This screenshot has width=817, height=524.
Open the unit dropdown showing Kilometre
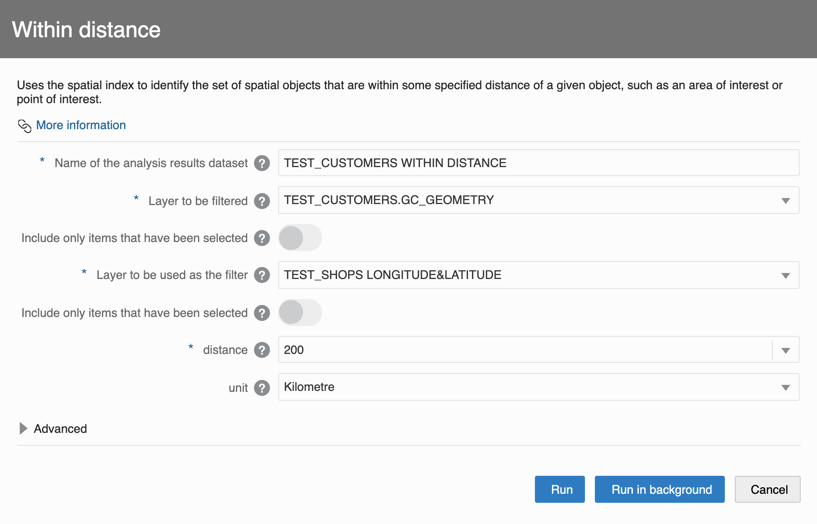click(785, 388)
